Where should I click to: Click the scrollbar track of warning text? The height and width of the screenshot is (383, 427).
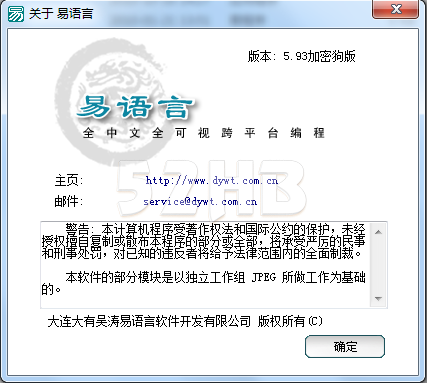(378, 265)
